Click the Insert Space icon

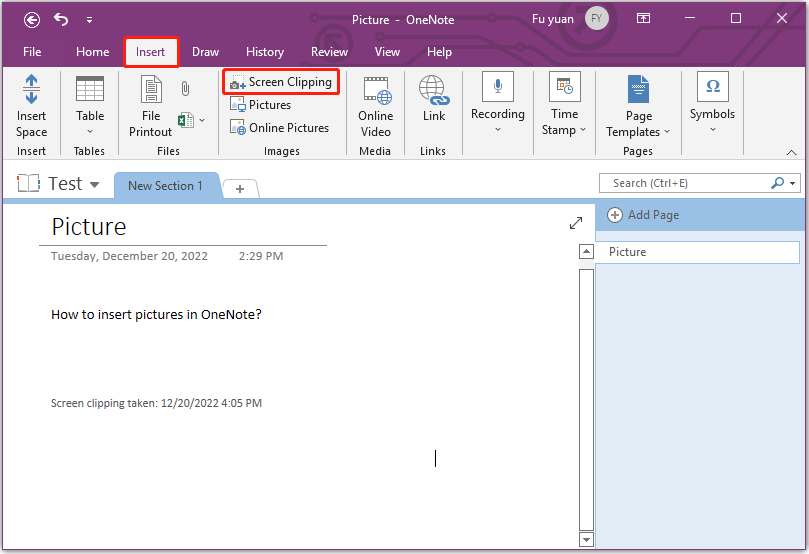click(31, 89)
